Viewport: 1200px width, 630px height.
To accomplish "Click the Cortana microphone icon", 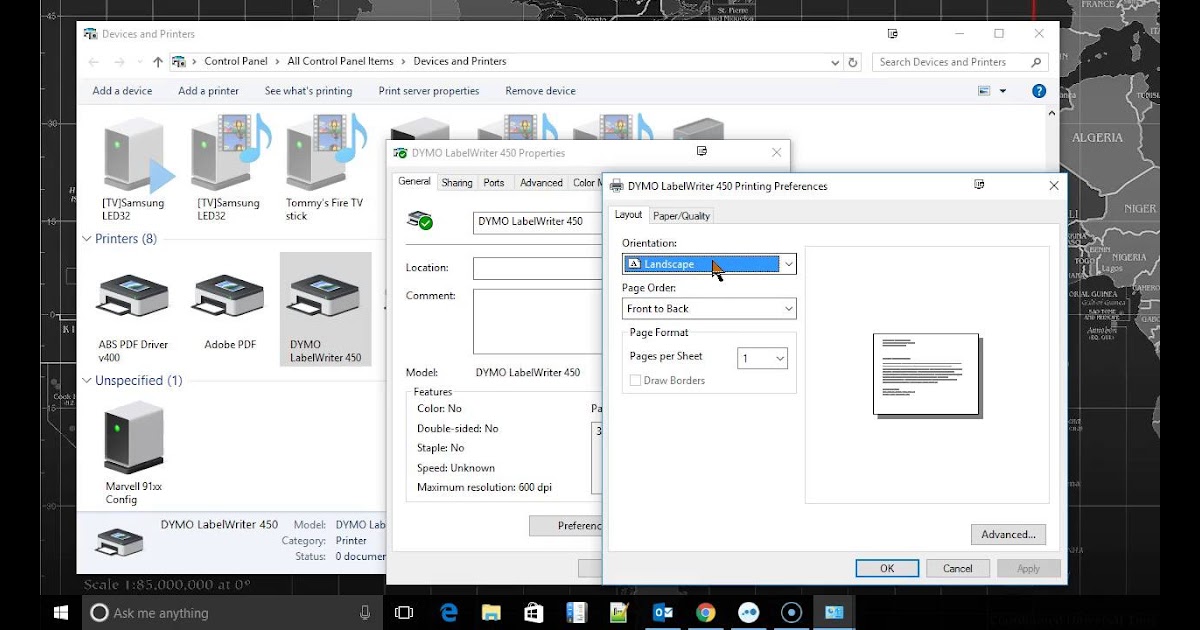I will point(365,613).
